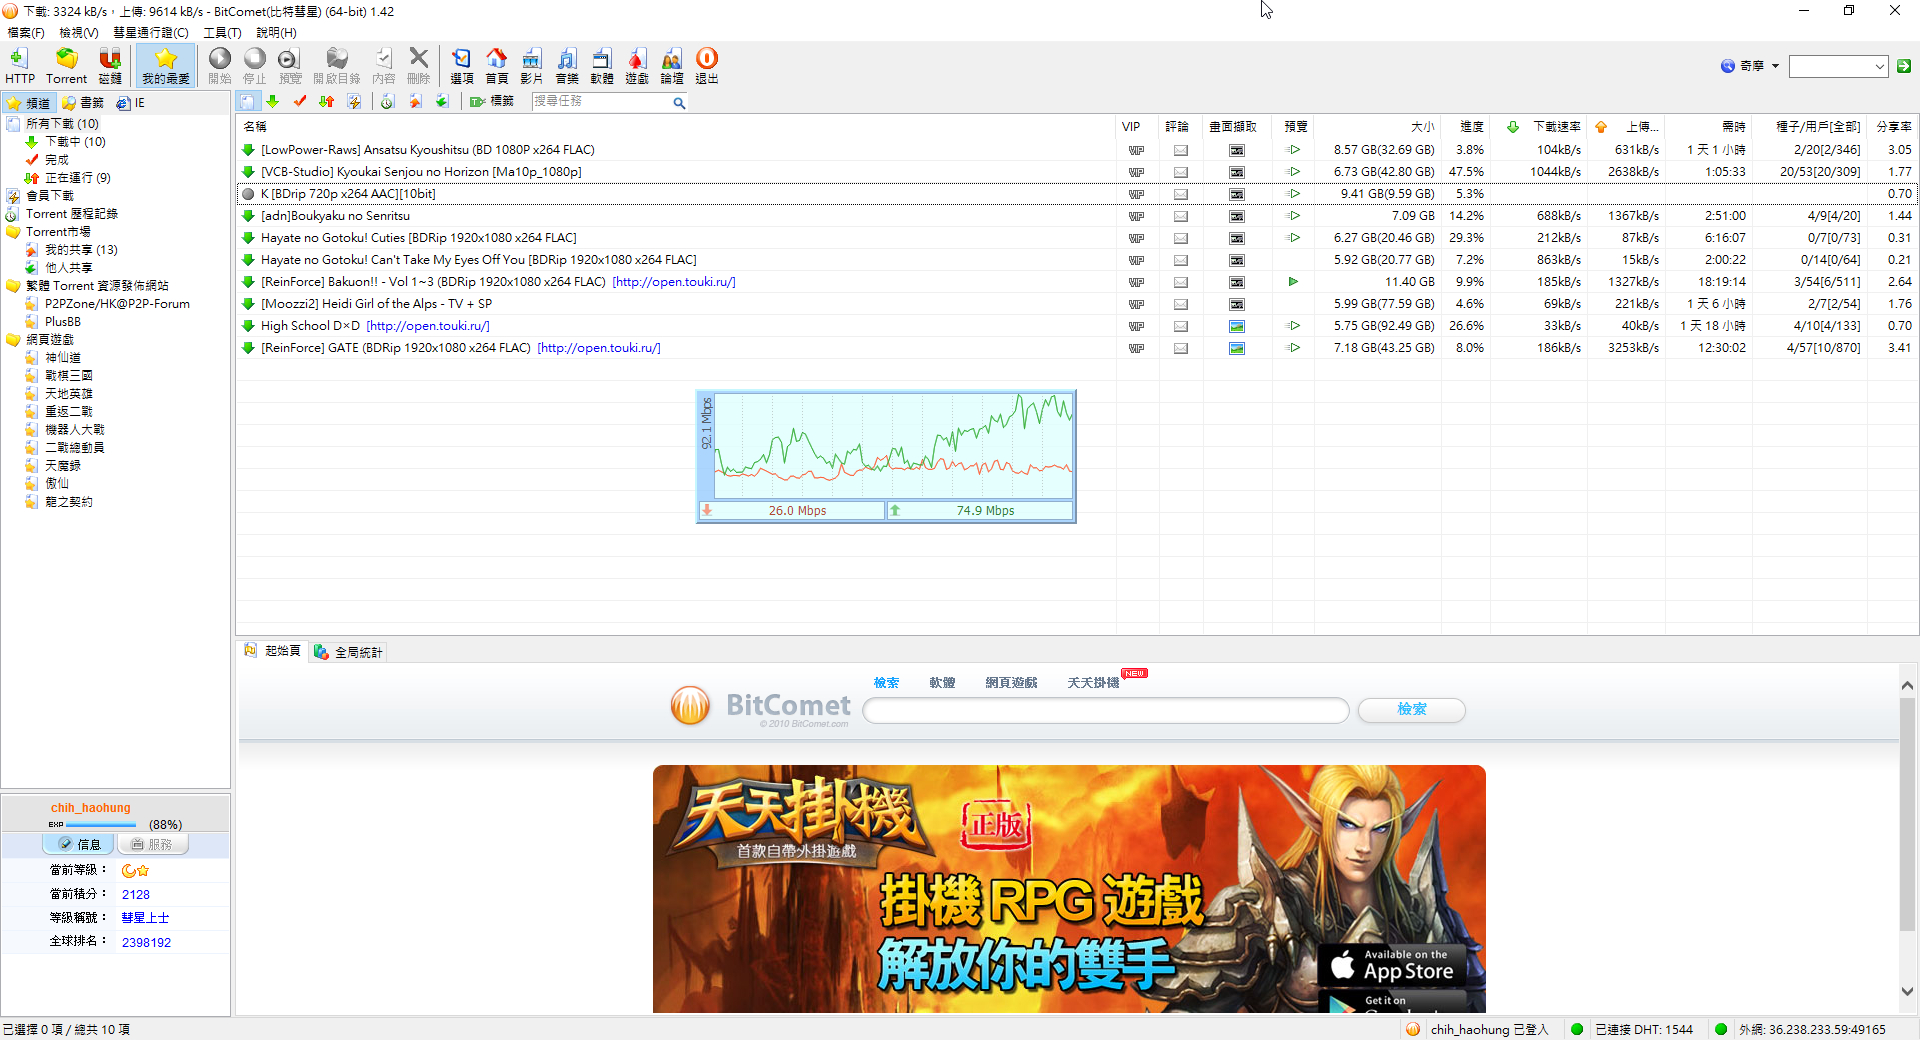Open the 檔案(F) menu

[26, 33]
